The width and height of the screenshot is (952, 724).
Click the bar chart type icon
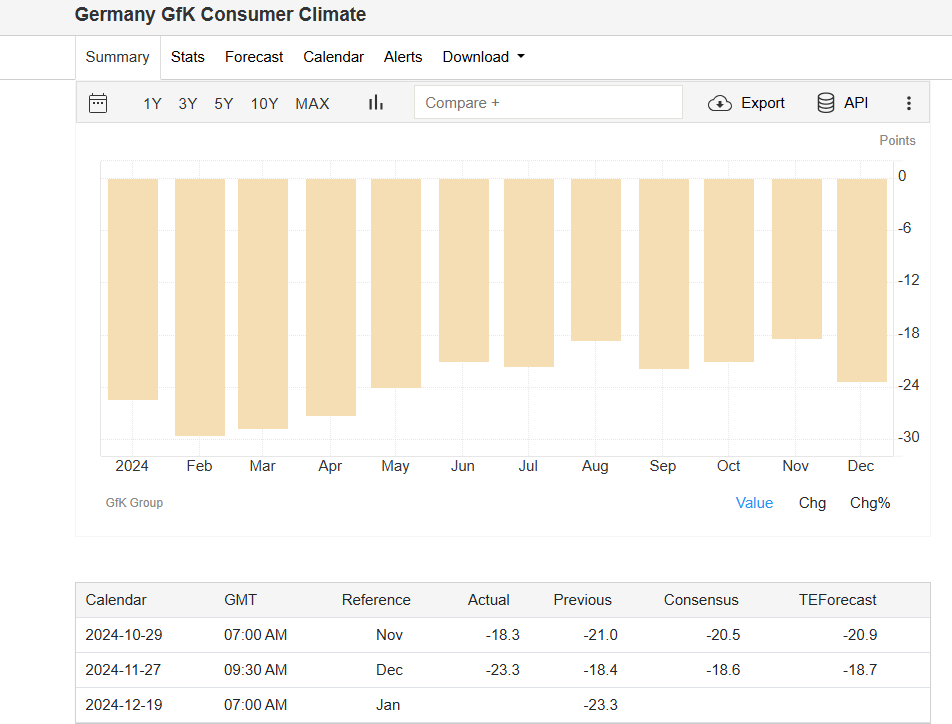point(376,103)
